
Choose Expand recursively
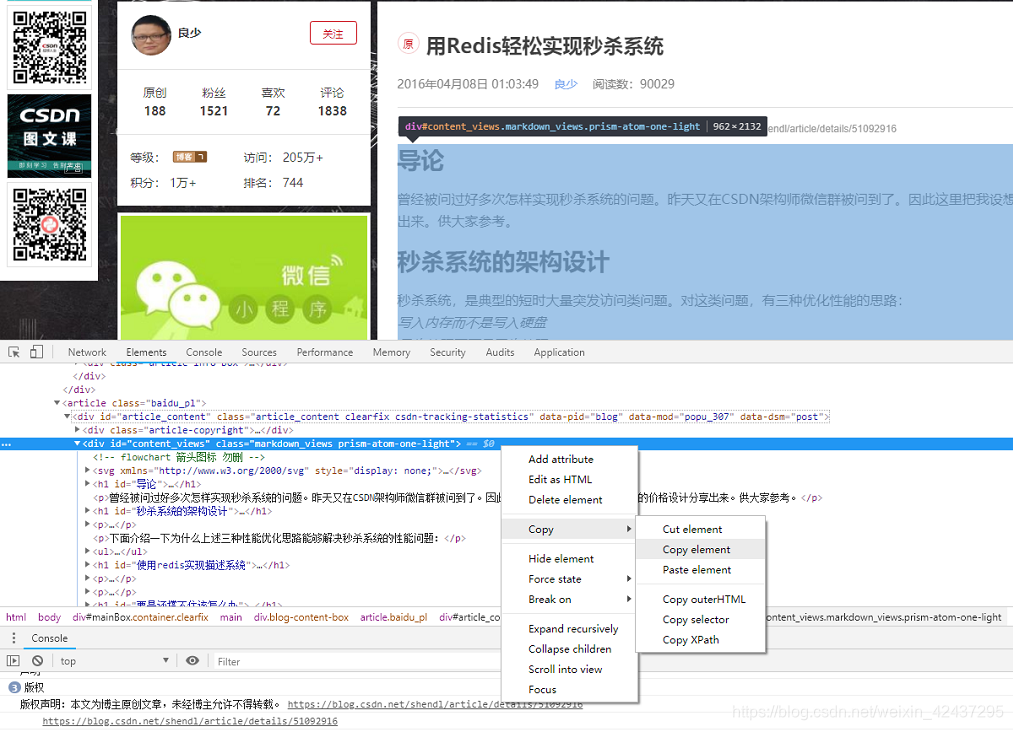tap(569, 629)
